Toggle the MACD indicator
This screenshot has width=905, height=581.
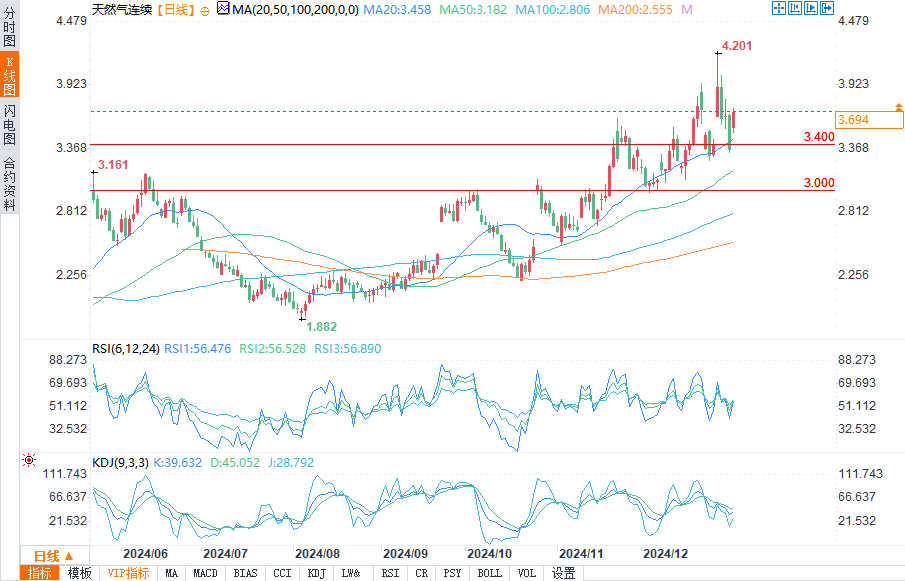click(205, 573)
